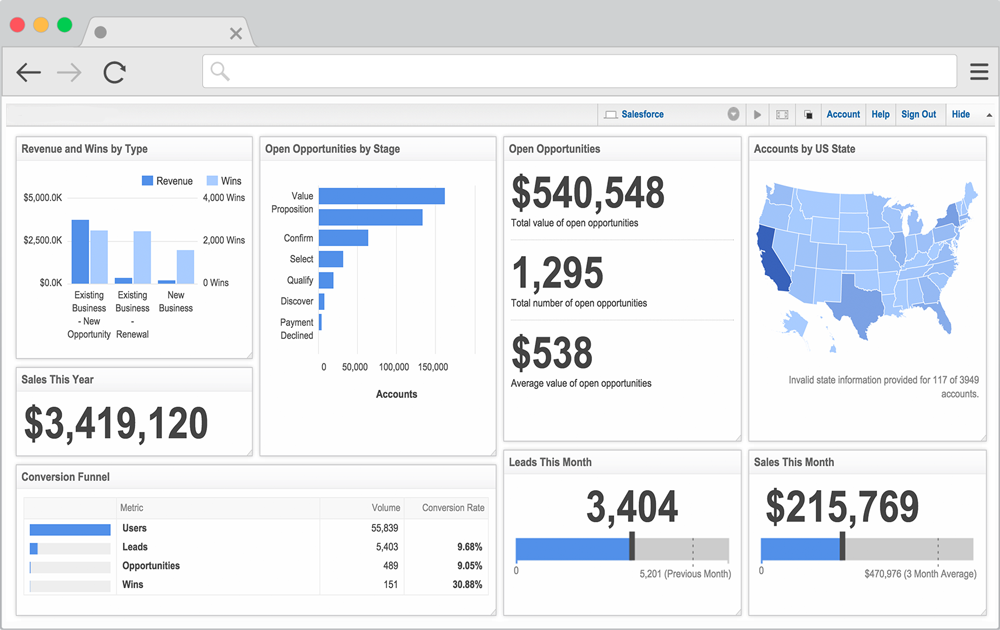Click the Florida state on the map
The image size is (1000, 630).
pos(940,316)
